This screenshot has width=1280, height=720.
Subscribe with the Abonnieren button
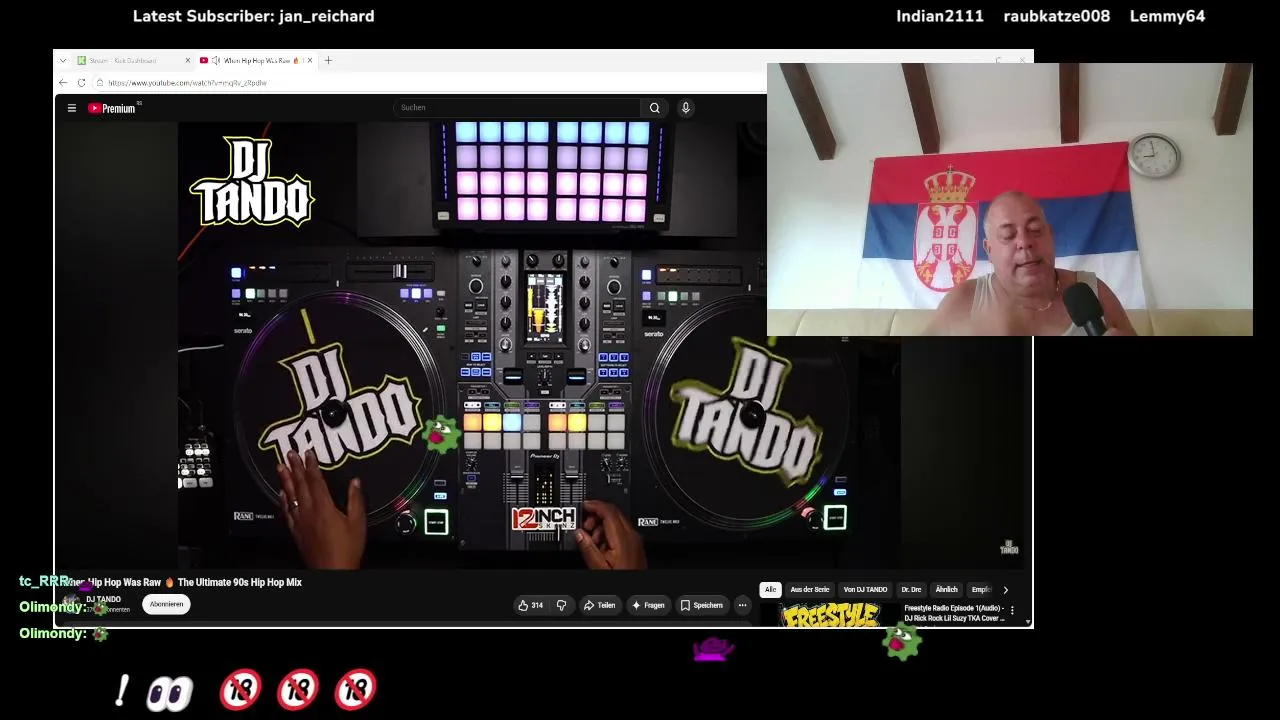167,604
